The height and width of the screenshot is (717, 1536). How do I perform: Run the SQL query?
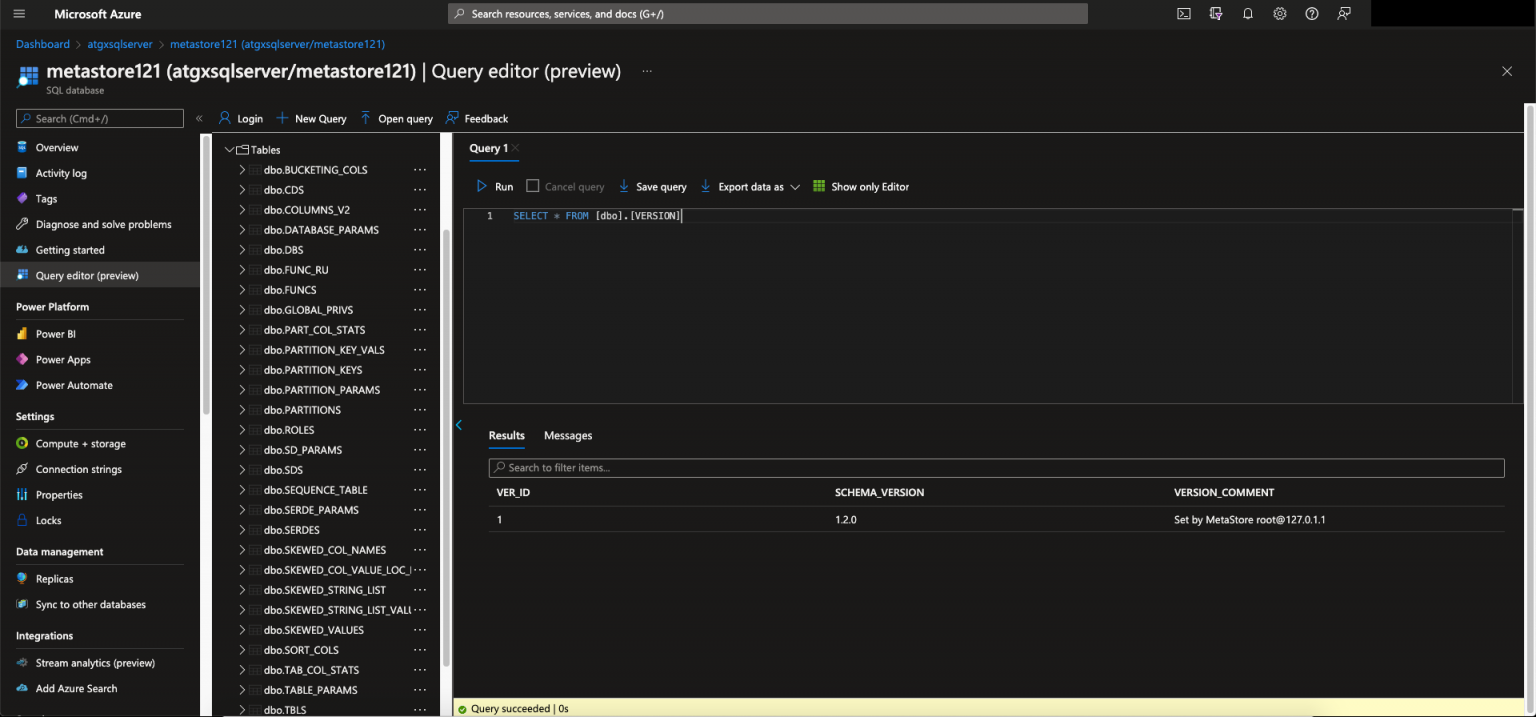point(496,186)
